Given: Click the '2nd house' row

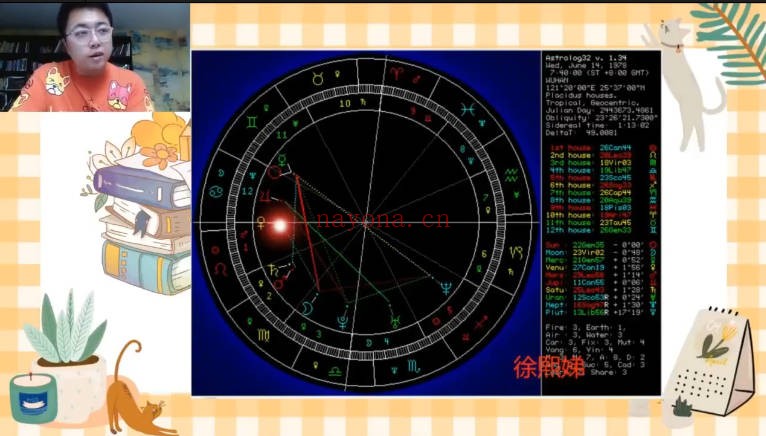Looking at the screenshot, I should 603,155.
